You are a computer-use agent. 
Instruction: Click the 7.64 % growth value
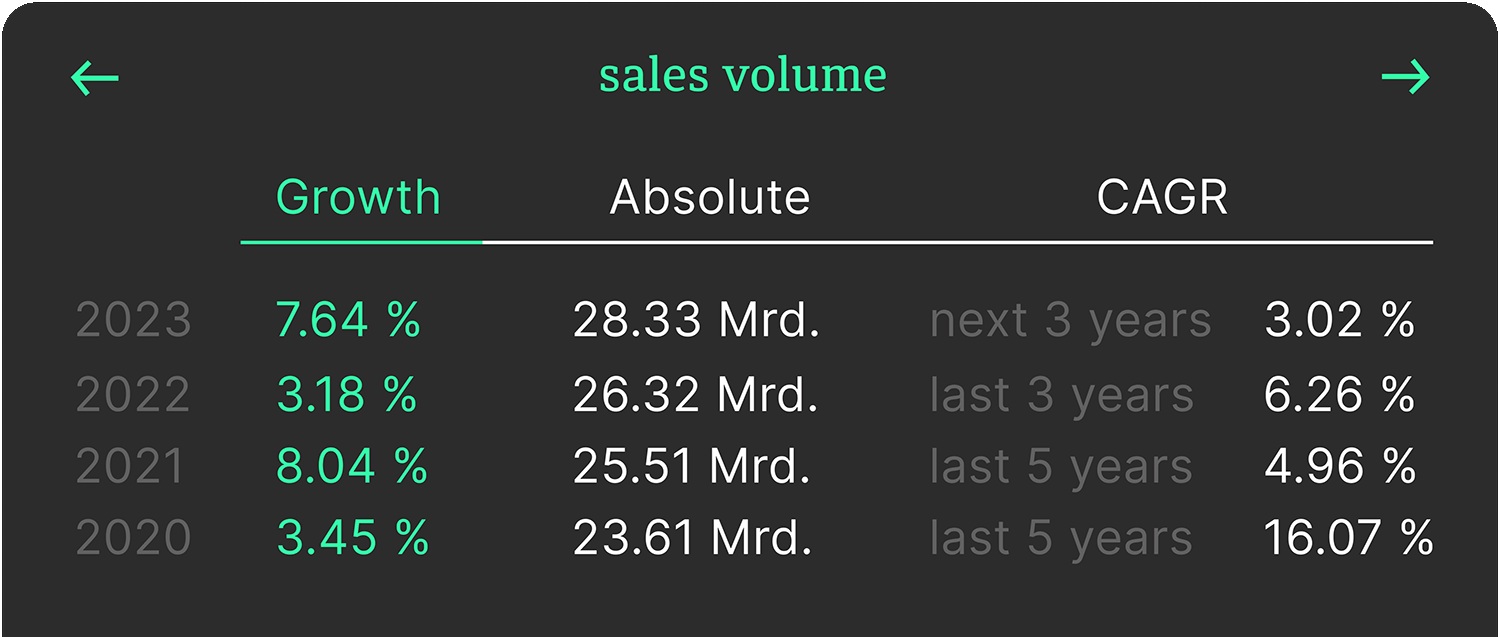click(348, 321)
